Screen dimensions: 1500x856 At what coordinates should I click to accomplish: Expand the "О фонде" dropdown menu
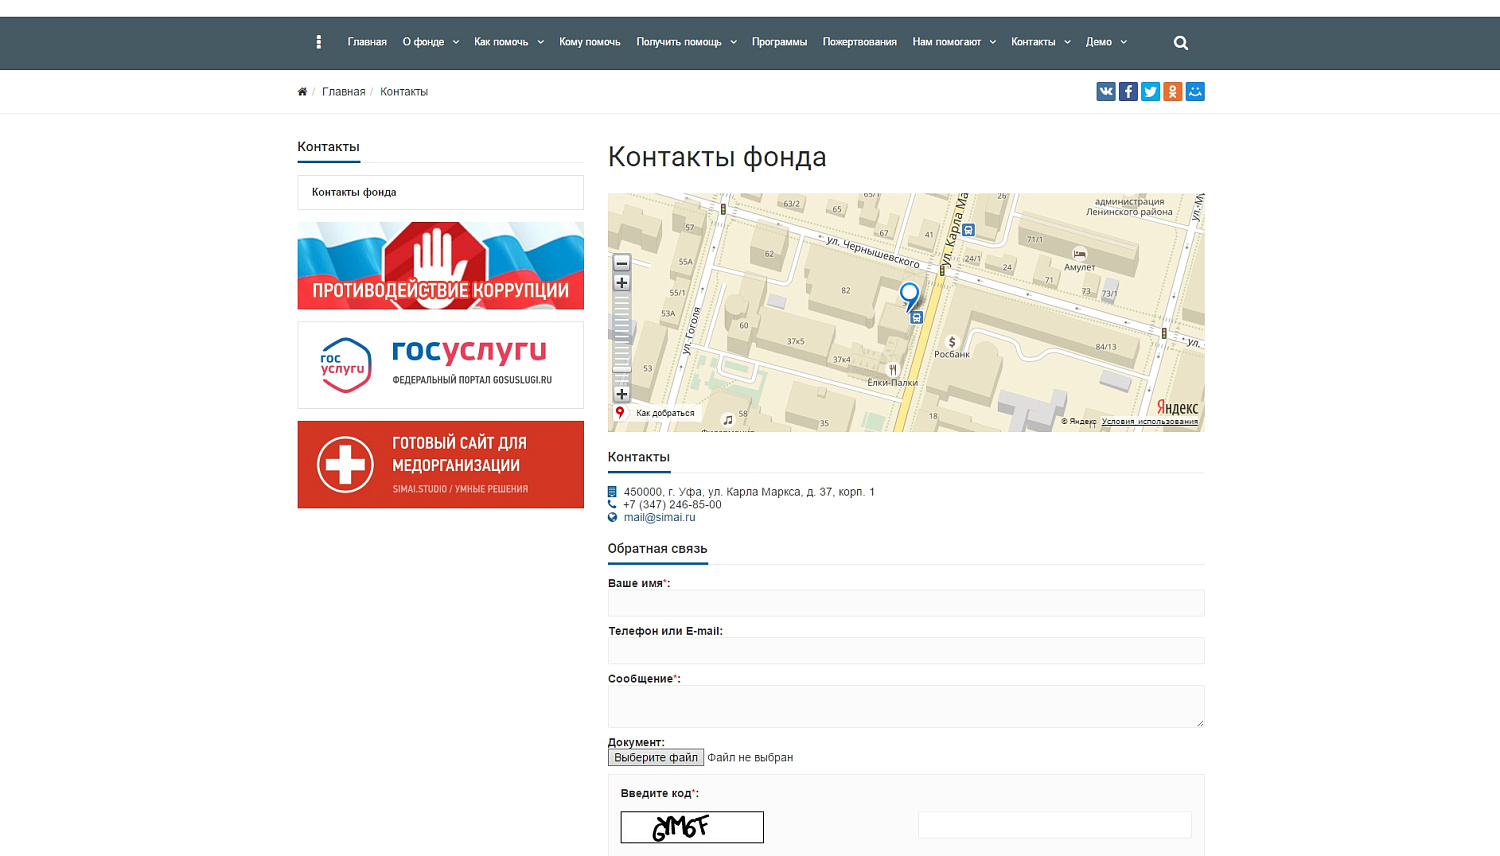[x=430, y=42]
